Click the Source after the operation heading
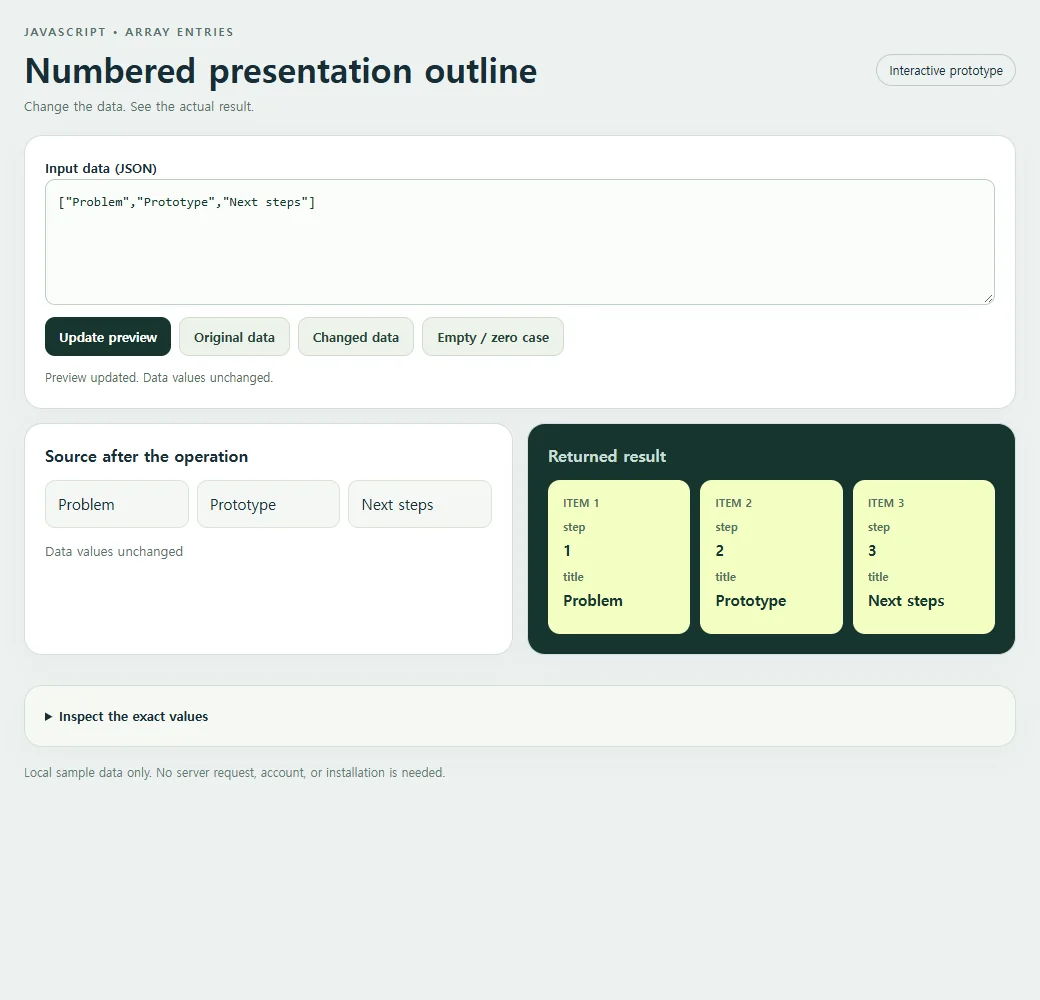The image size is (1040, 1000). click(x=147, y=456)
